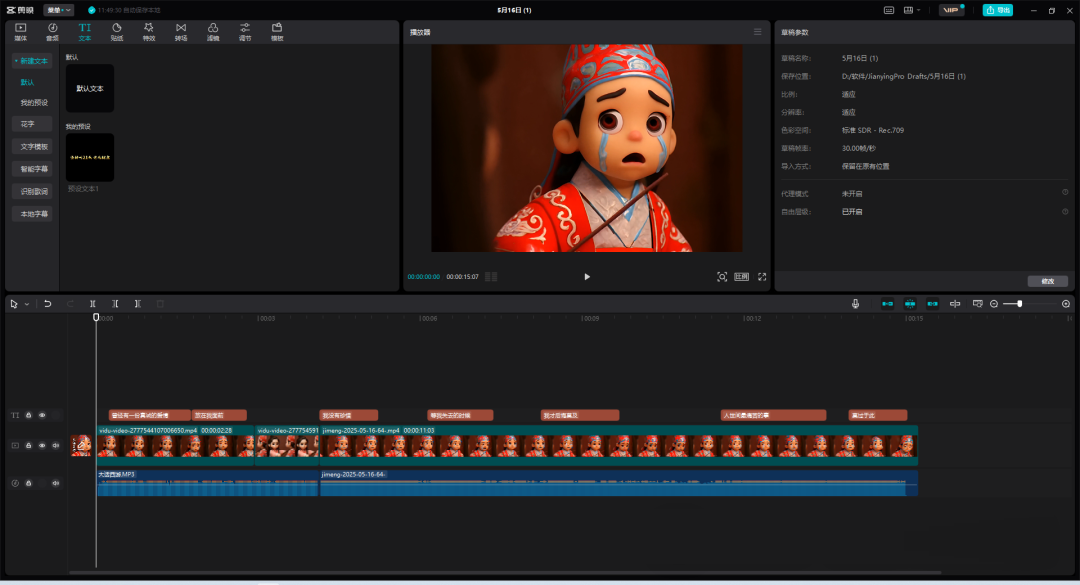Image resolution: width=1080 pixels, height=585 pixels.
Task: Open the 识别歌词 category
Action: click(32, 192)
